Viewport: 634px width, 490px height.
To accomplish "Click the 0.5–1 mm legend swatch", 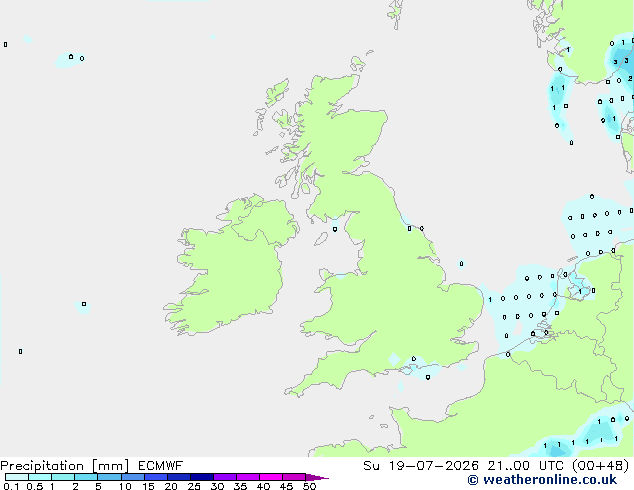I will 40,477.
